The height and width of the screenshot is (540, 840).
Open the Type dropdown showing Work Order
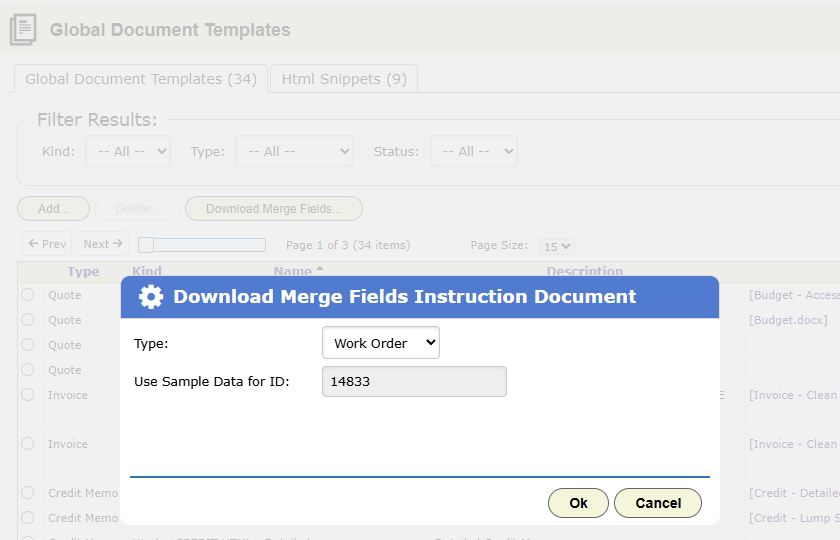point(381,343)
